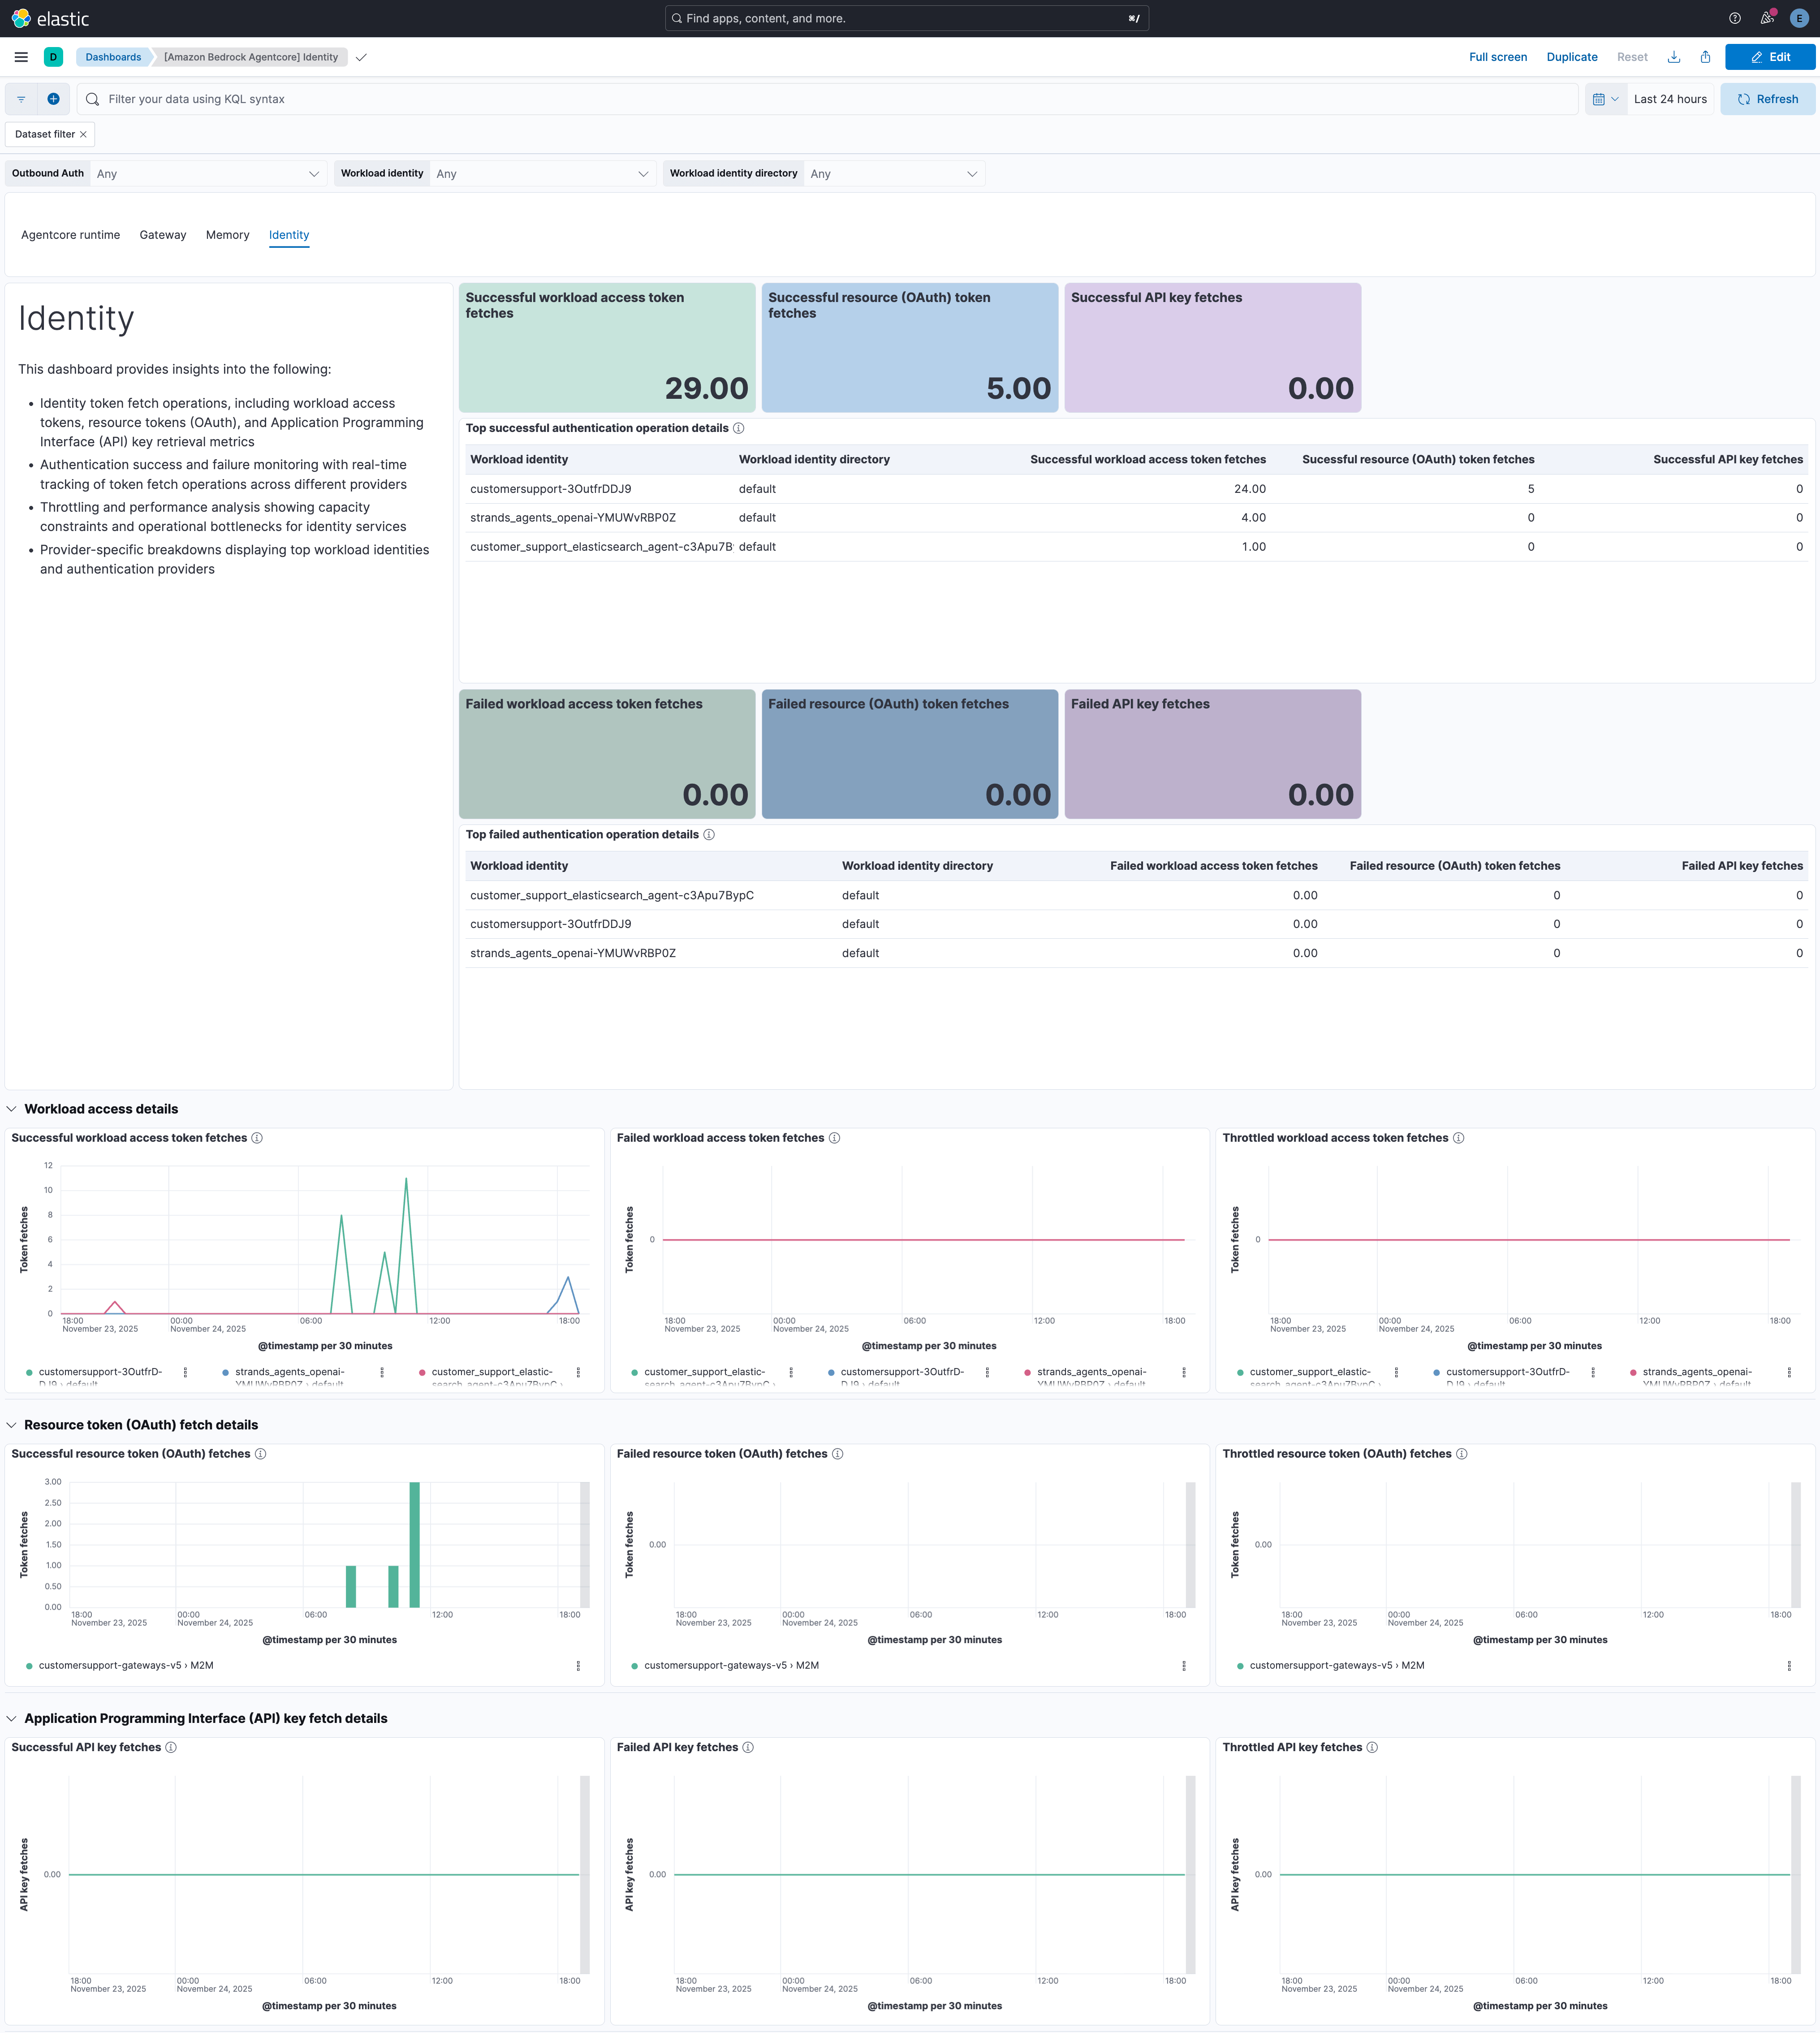This screenshot has width=1820, height=2033.
Task: Click info icon beside Top successful authentication details
Action: [739, 428]
